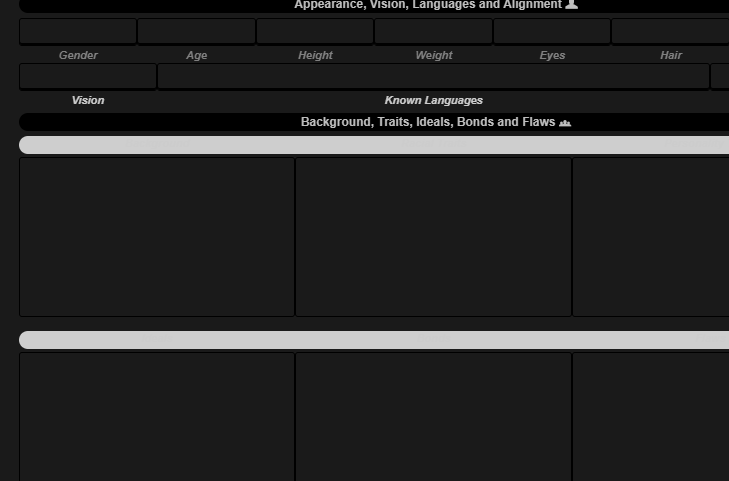
Task: Click the Age input field
Action: point(196,31)
